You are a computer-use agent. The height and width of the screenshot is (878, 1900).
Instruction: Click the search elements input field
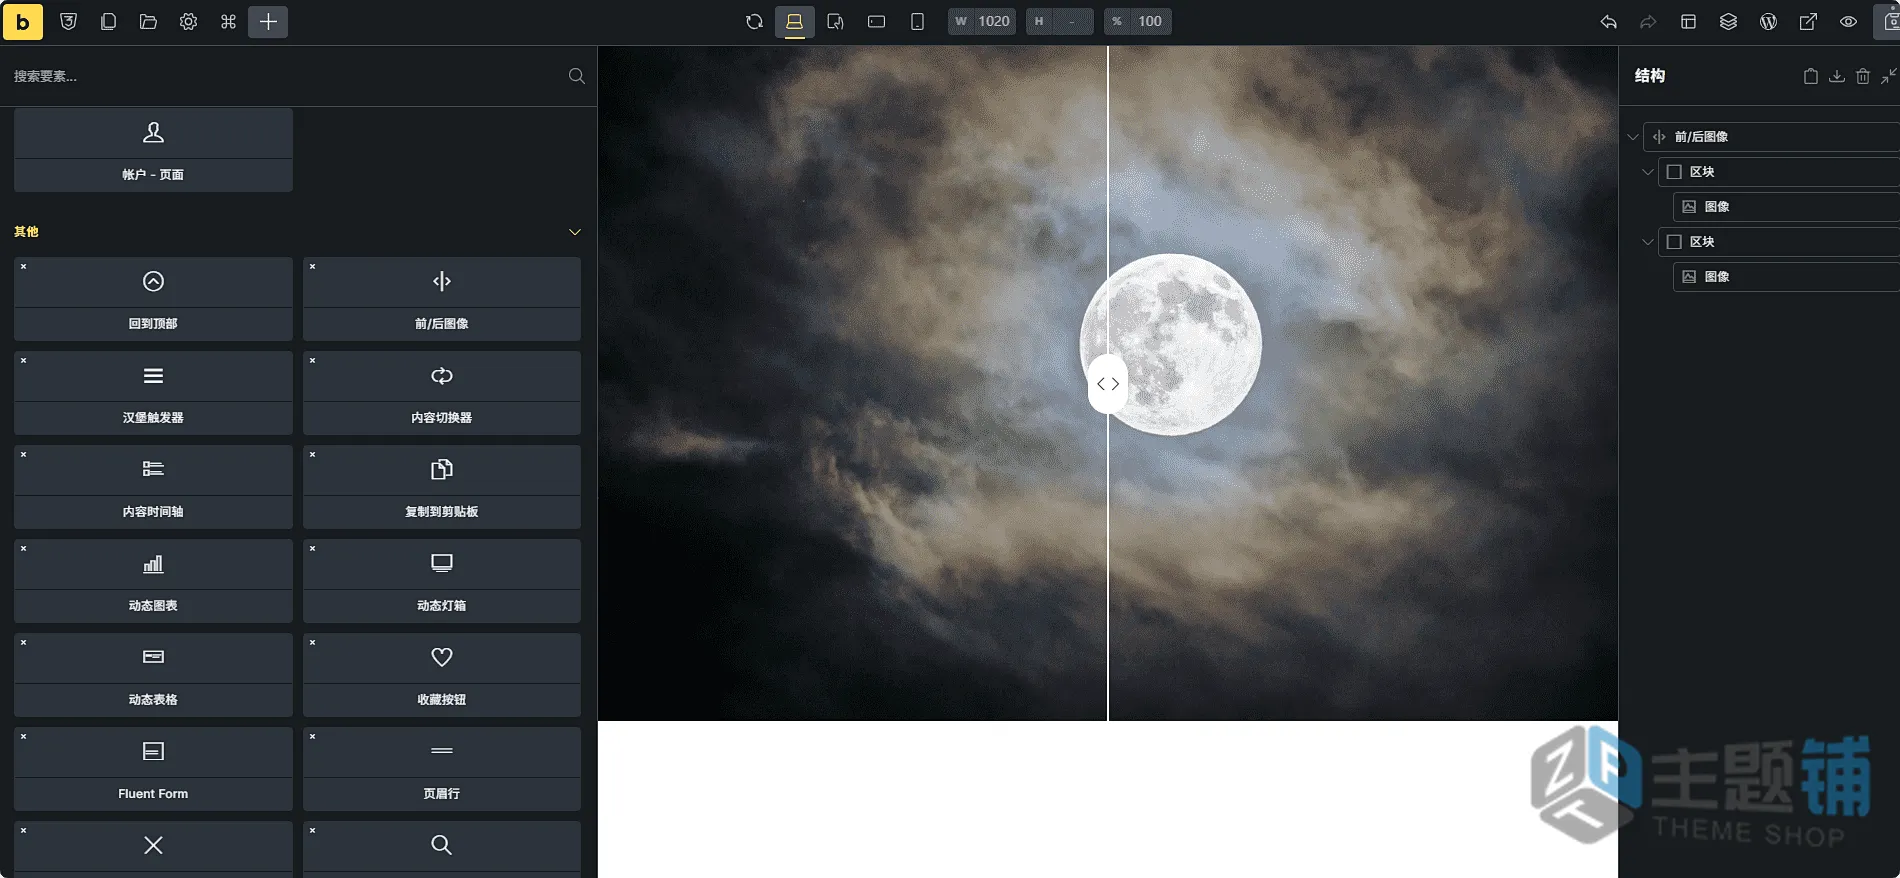[285, 76]
